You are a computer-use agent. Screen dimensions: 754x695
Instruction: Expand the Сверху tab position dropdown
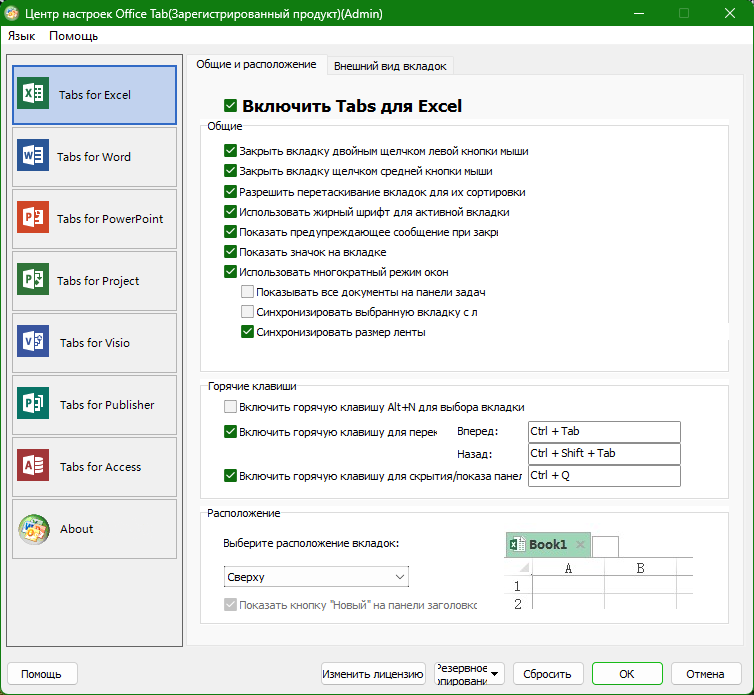[x=316, y=577]
